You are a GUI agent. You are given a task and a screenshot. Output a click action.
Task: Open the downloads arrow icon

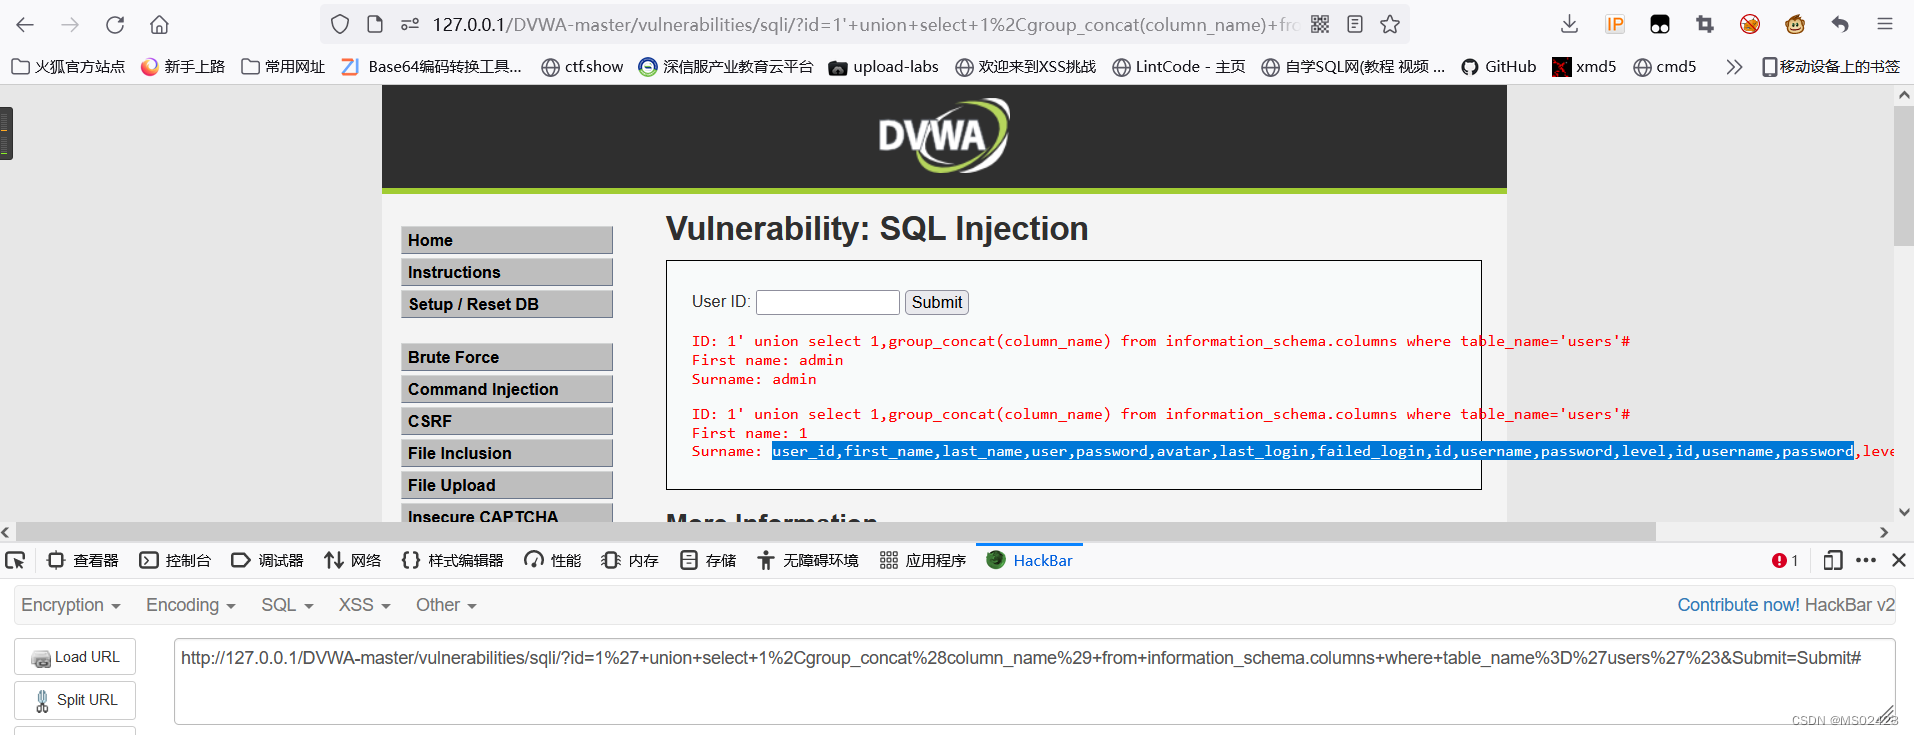[1569, 24]
